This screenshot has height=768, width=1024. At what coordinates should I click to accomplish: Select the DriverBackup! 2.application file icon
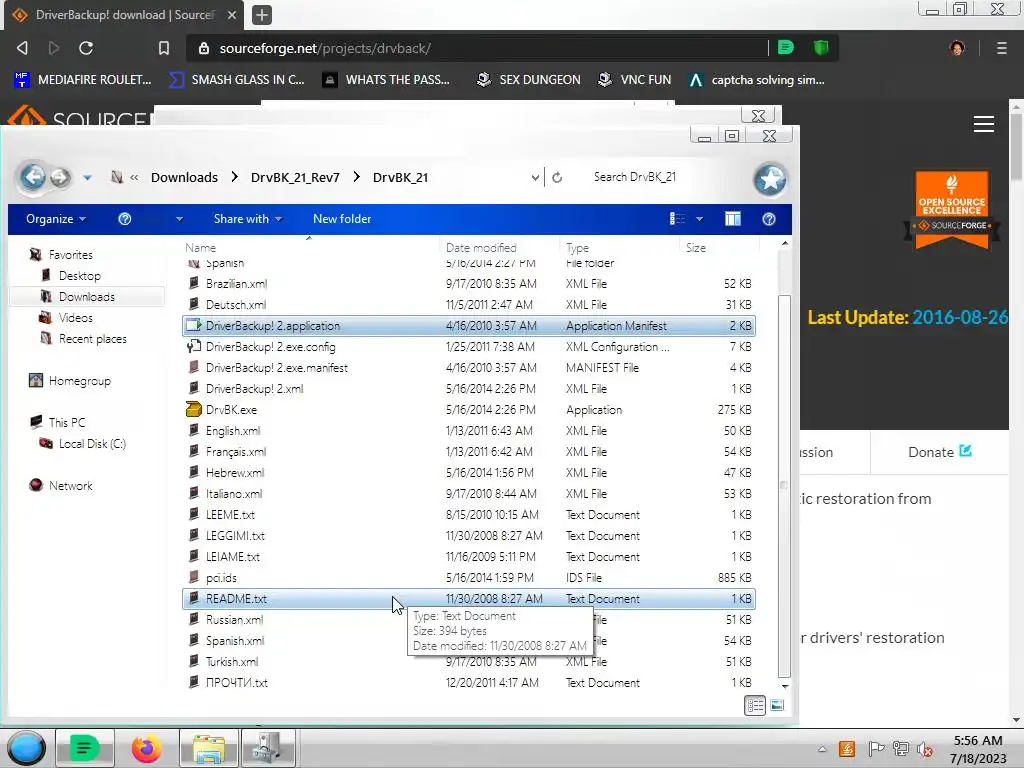coord(193,325)
